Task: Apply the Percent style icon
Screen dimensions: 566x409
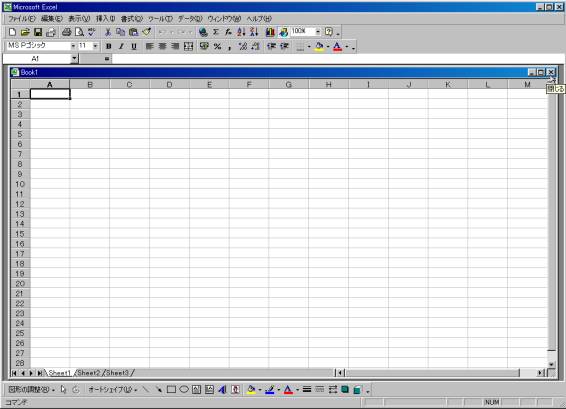Action: 217,46
